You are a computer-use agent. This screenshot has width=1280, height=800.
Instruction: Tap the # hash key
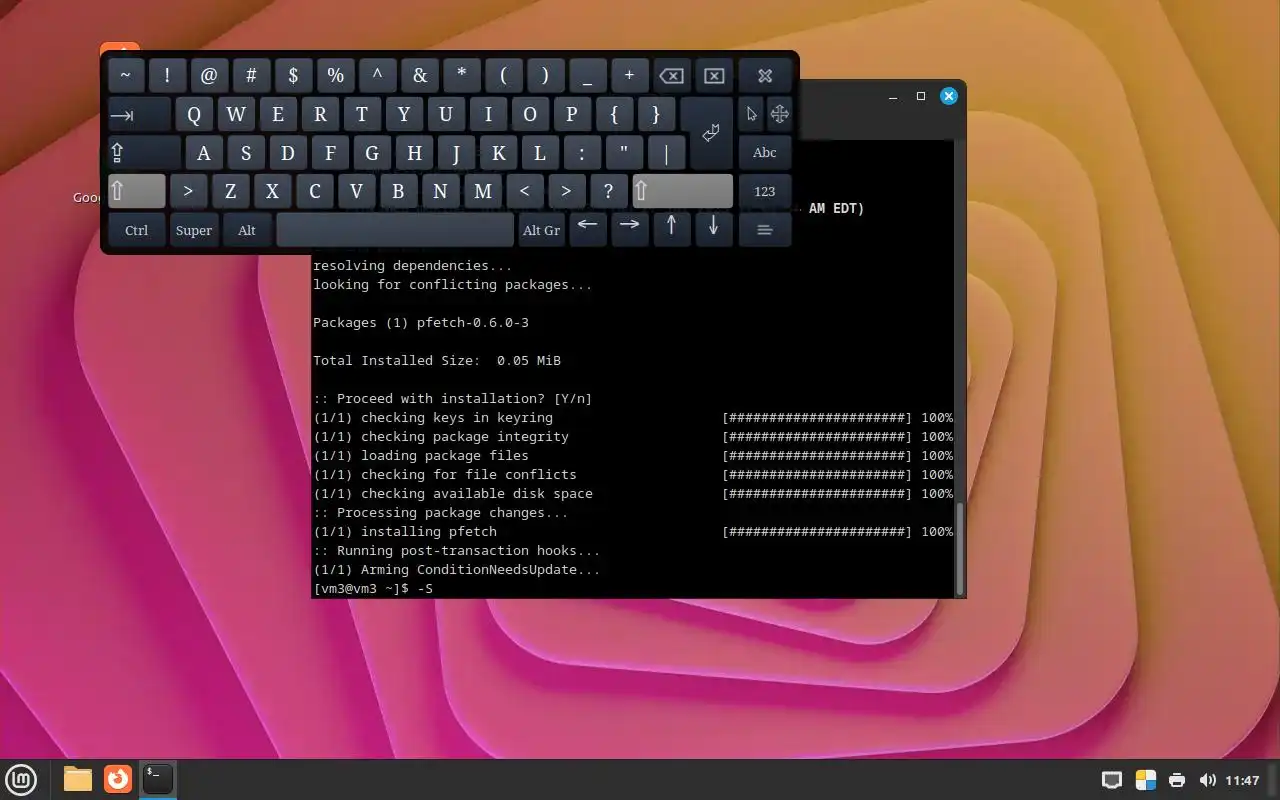(251, 75)
